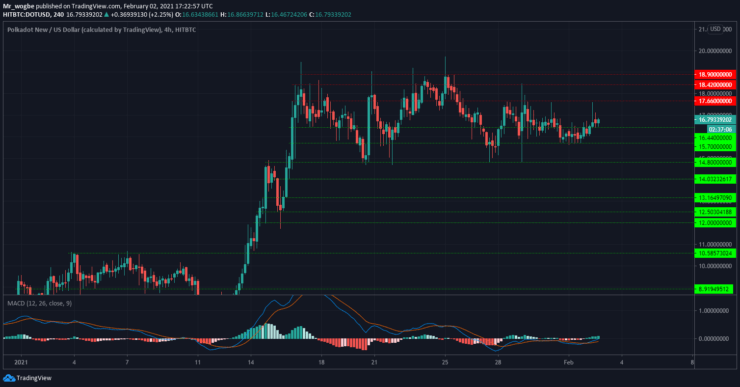
Task: Click the MACD (12, 26, close, 9) indicator title
Action: pos(40,303)
